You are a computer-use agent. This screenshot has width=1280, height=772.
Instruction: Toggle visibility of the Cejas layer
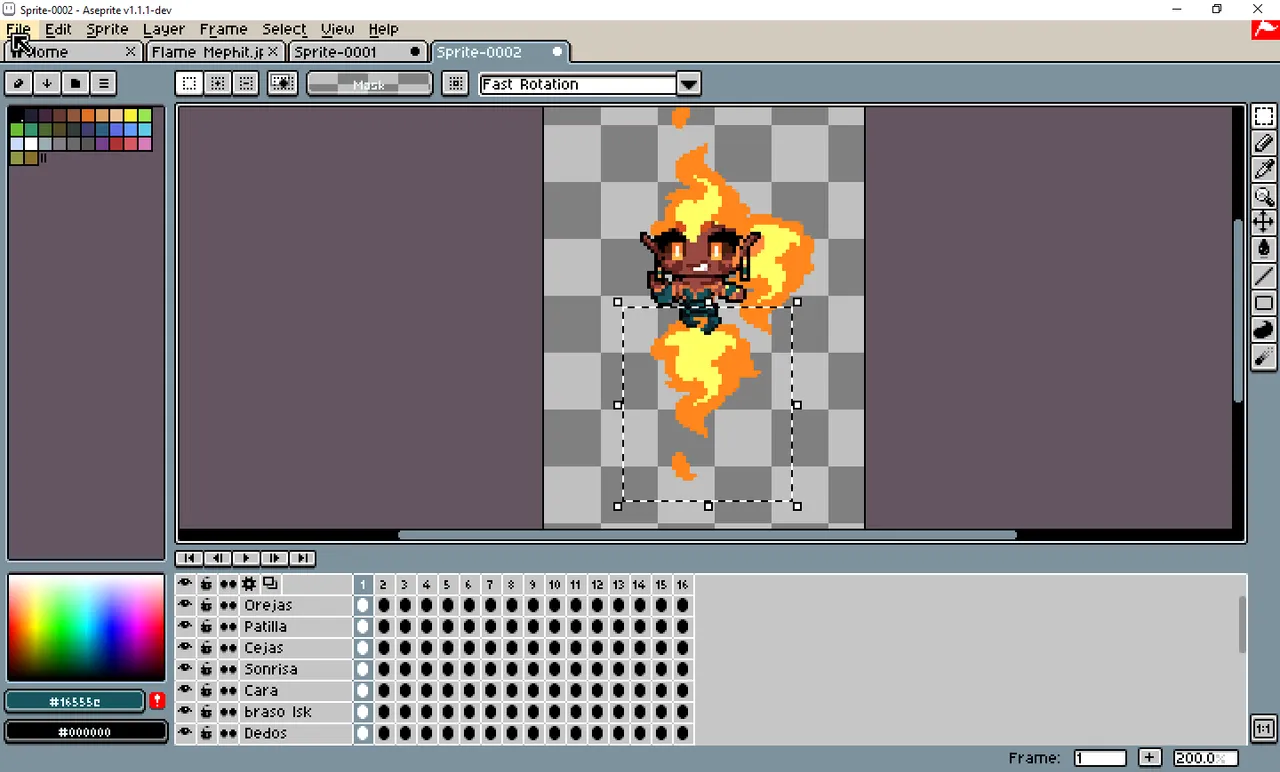[185, 647]
